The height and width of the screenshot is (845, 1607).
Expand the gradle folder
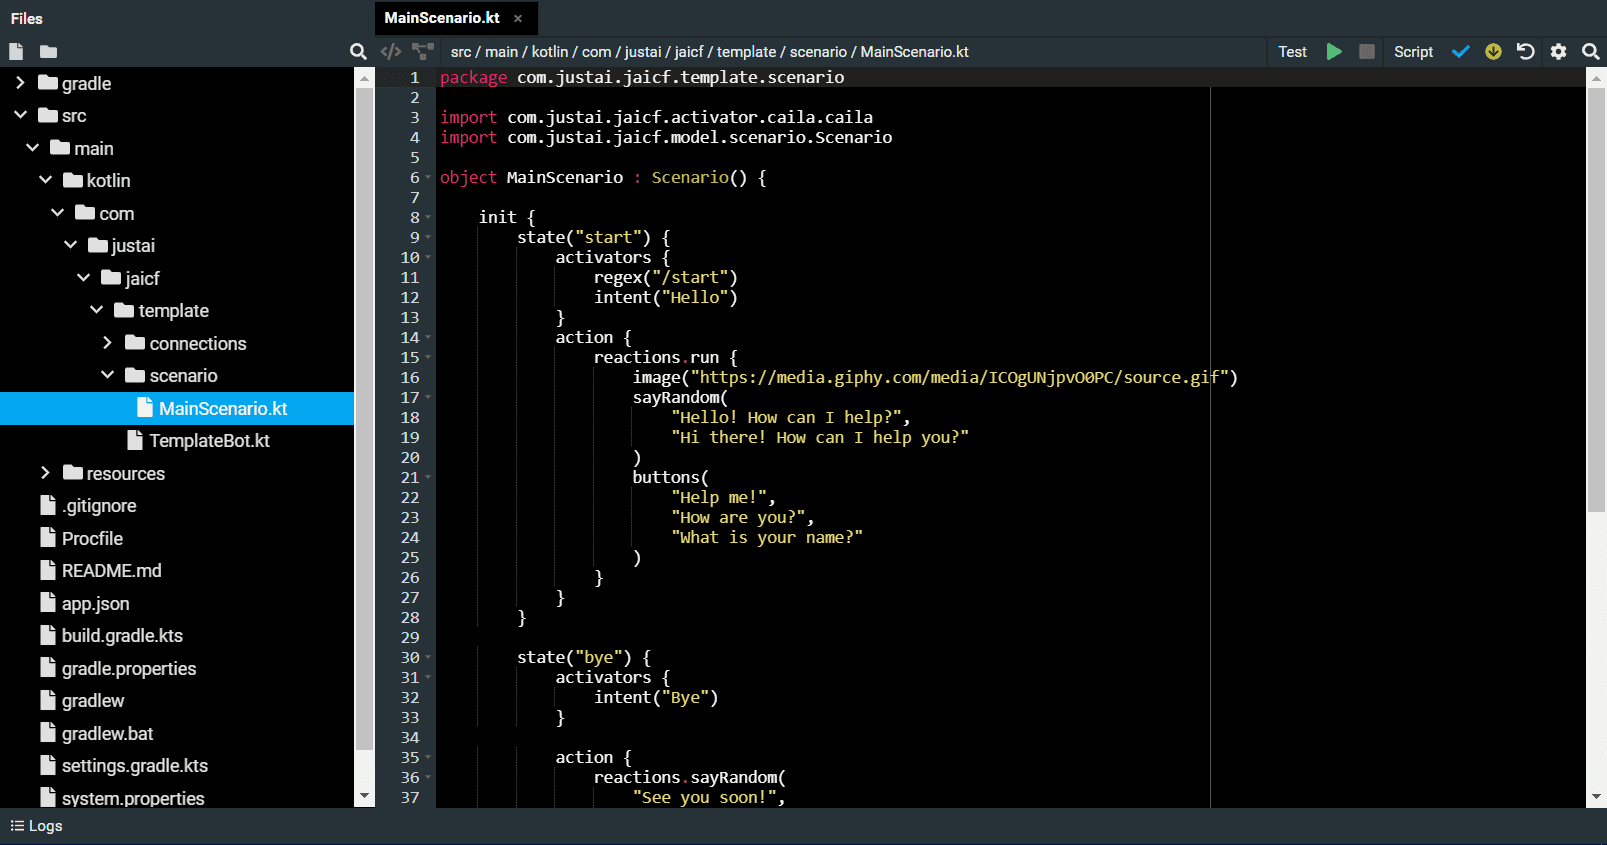click(x=20, y=83)
